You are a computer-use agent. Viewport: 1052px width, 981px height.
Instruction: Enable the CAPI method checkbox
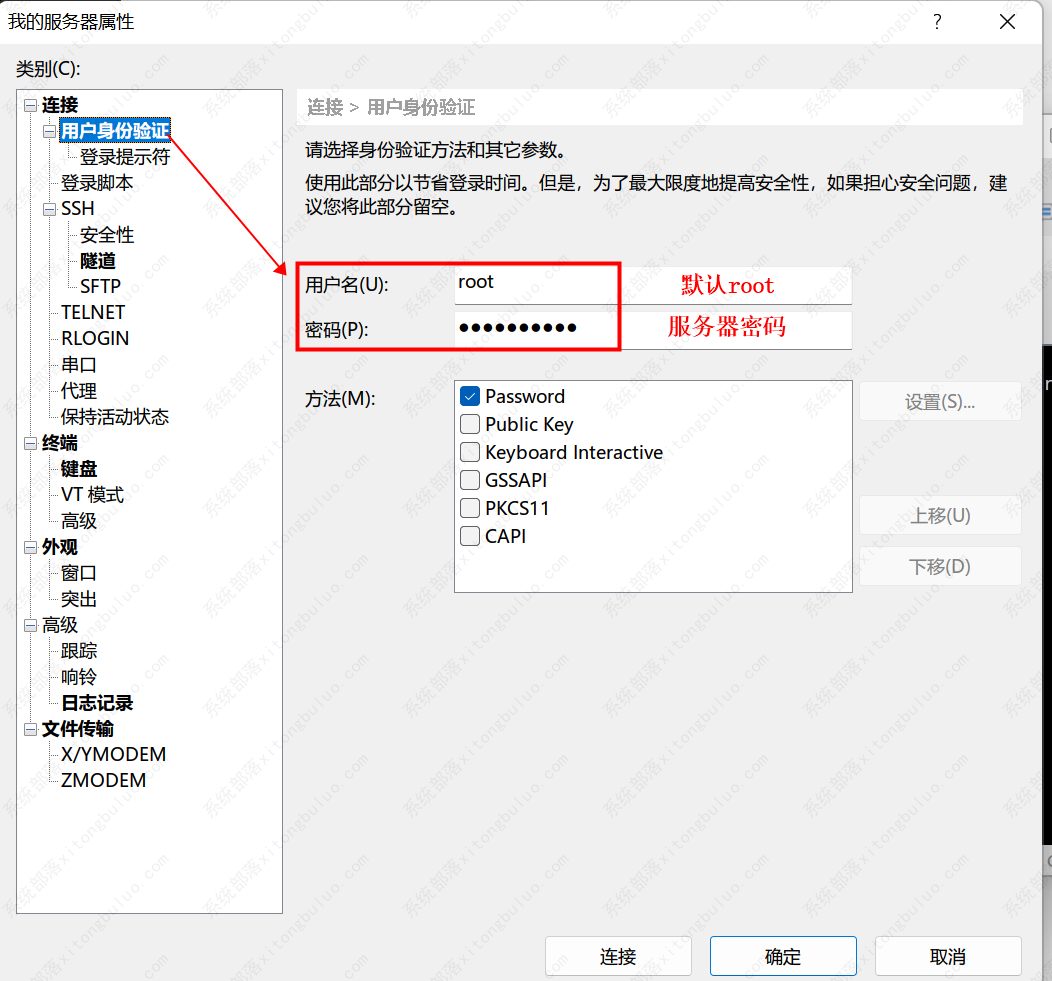[x=470, y=536]
